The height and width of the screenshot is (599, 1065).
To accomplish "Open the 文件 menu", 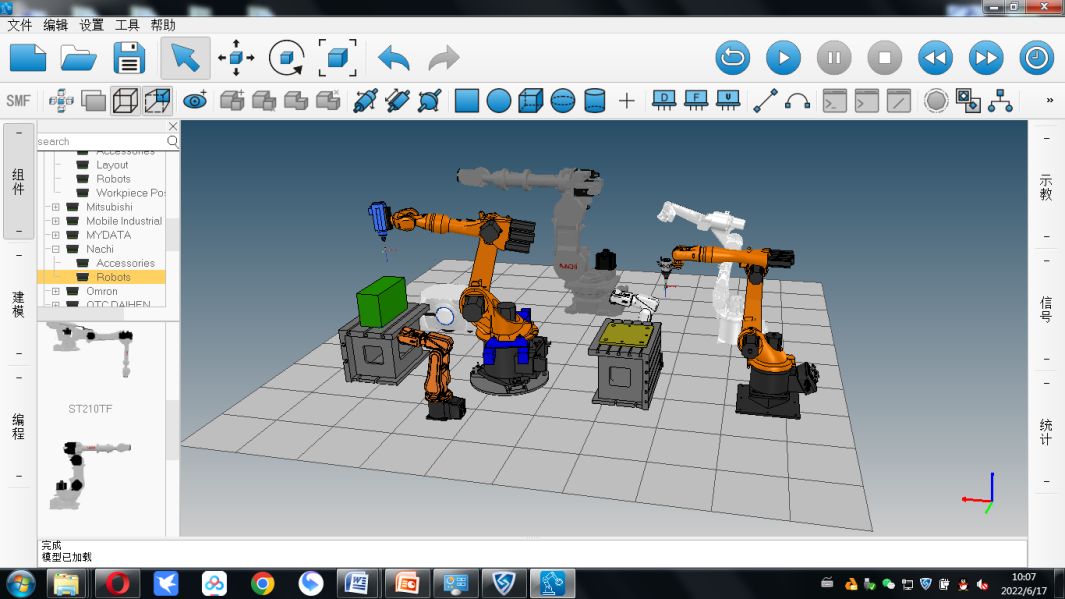I will tap(20, 25).
